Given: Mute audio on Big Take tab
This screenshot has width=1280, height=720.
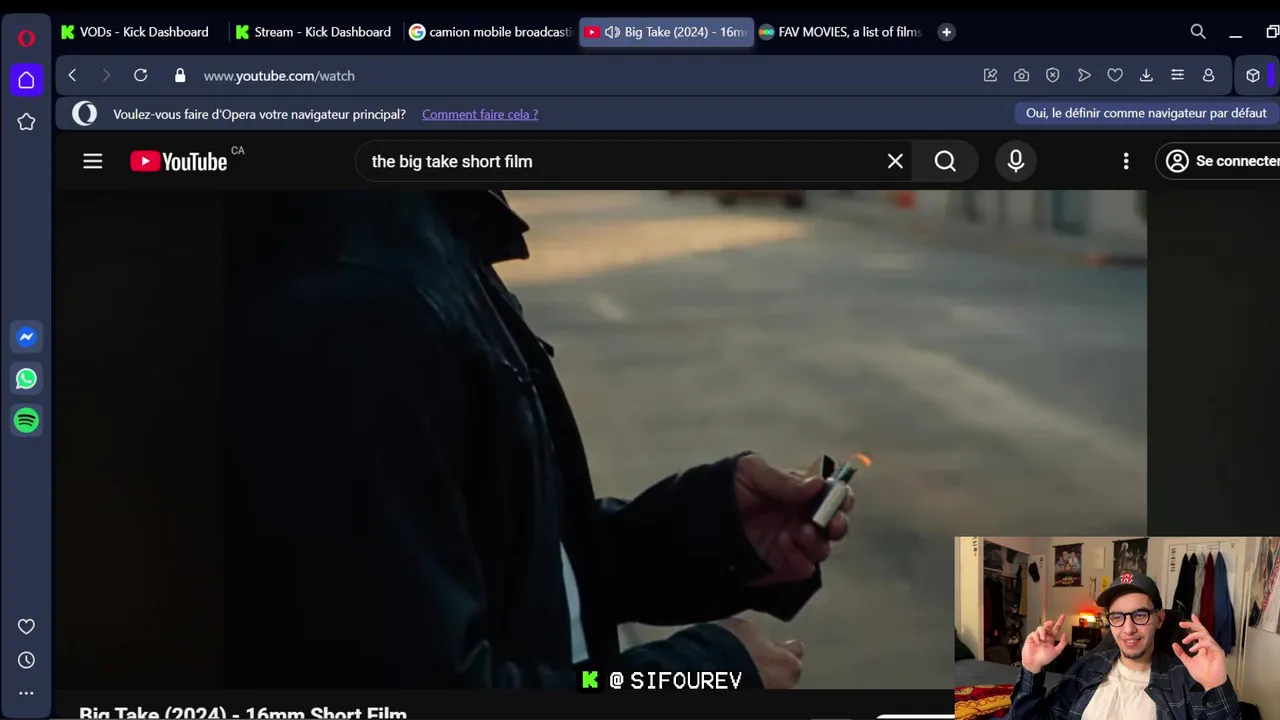Looking at the screenshot, I should coord(612,32).
